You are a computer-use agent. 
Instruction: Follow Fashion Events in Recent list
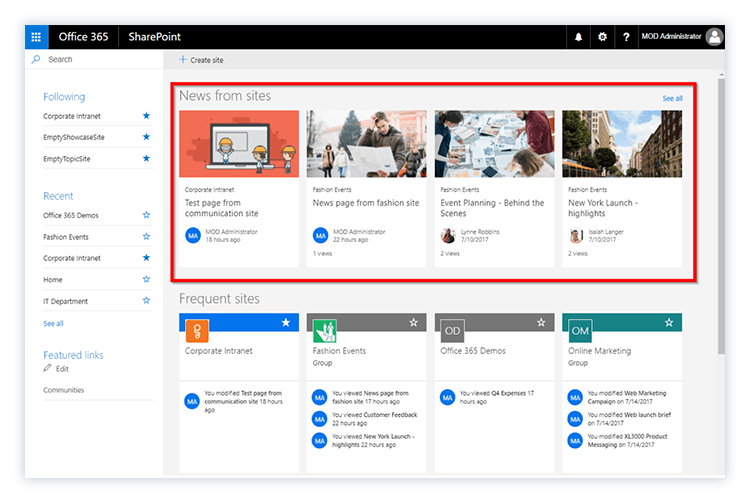146,236
